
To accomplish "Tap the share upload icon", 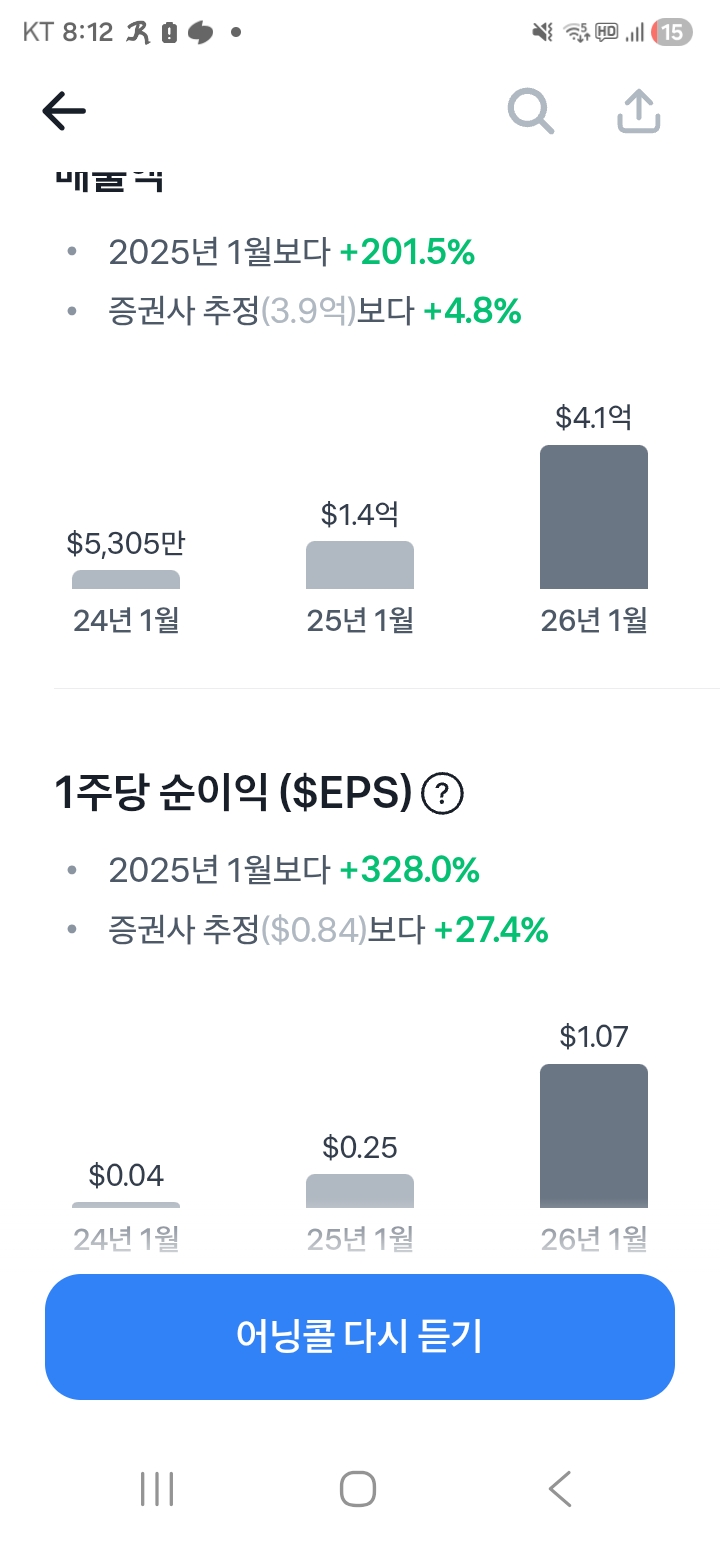I will [x=639, y=111].
